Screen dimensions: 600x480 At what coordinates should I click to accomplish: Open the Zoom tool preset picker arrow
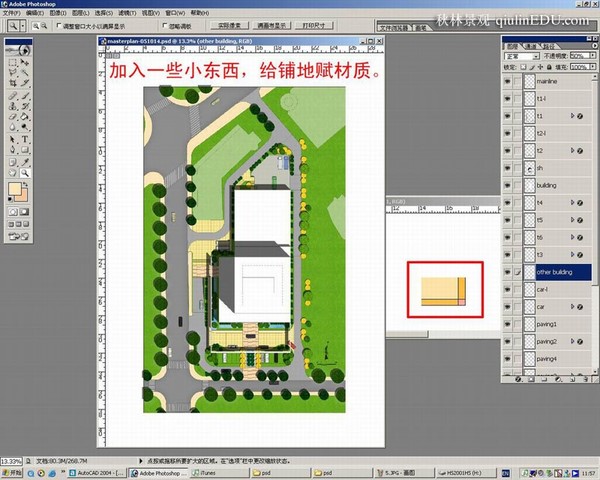[x=23, y=26]
